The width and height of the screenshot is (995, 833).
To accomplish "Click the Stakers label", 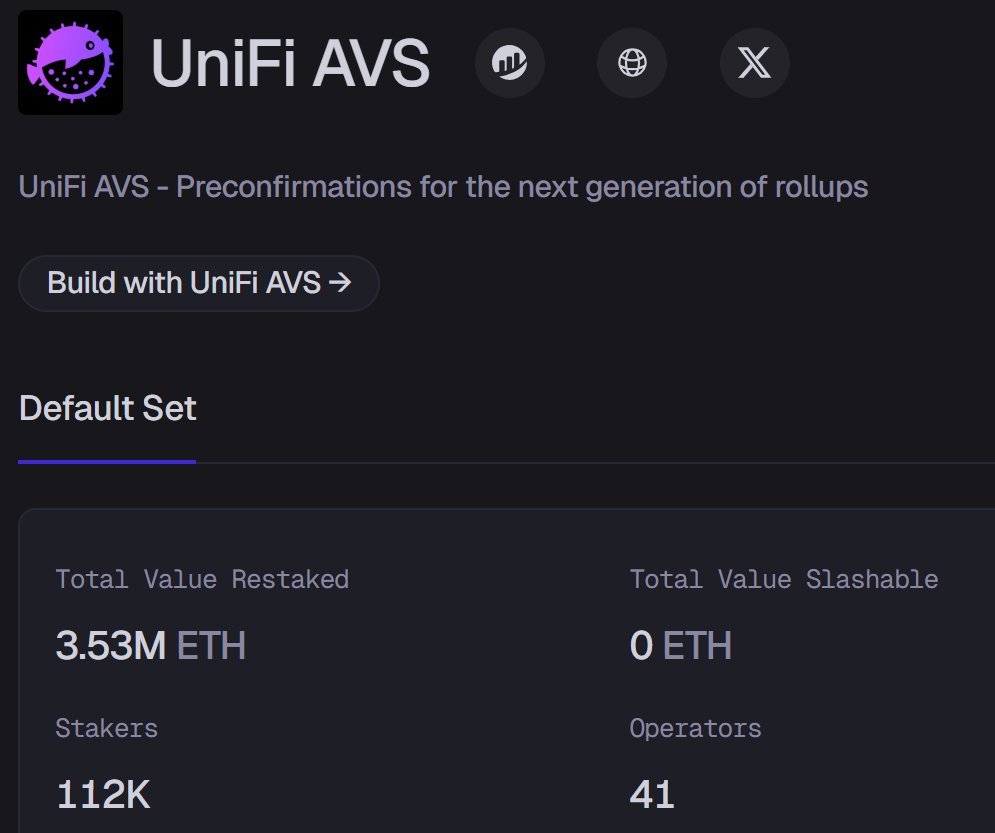I will click(x=106, y=728).
